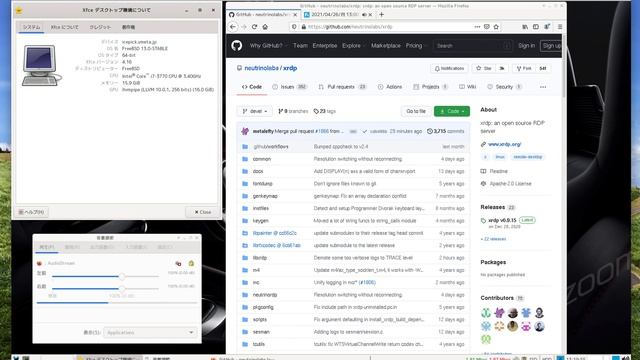Image resolution: width=640 pixels, height=360 pixels.
Task: Open Firefox home page
Action: click(x=265, y=27)
